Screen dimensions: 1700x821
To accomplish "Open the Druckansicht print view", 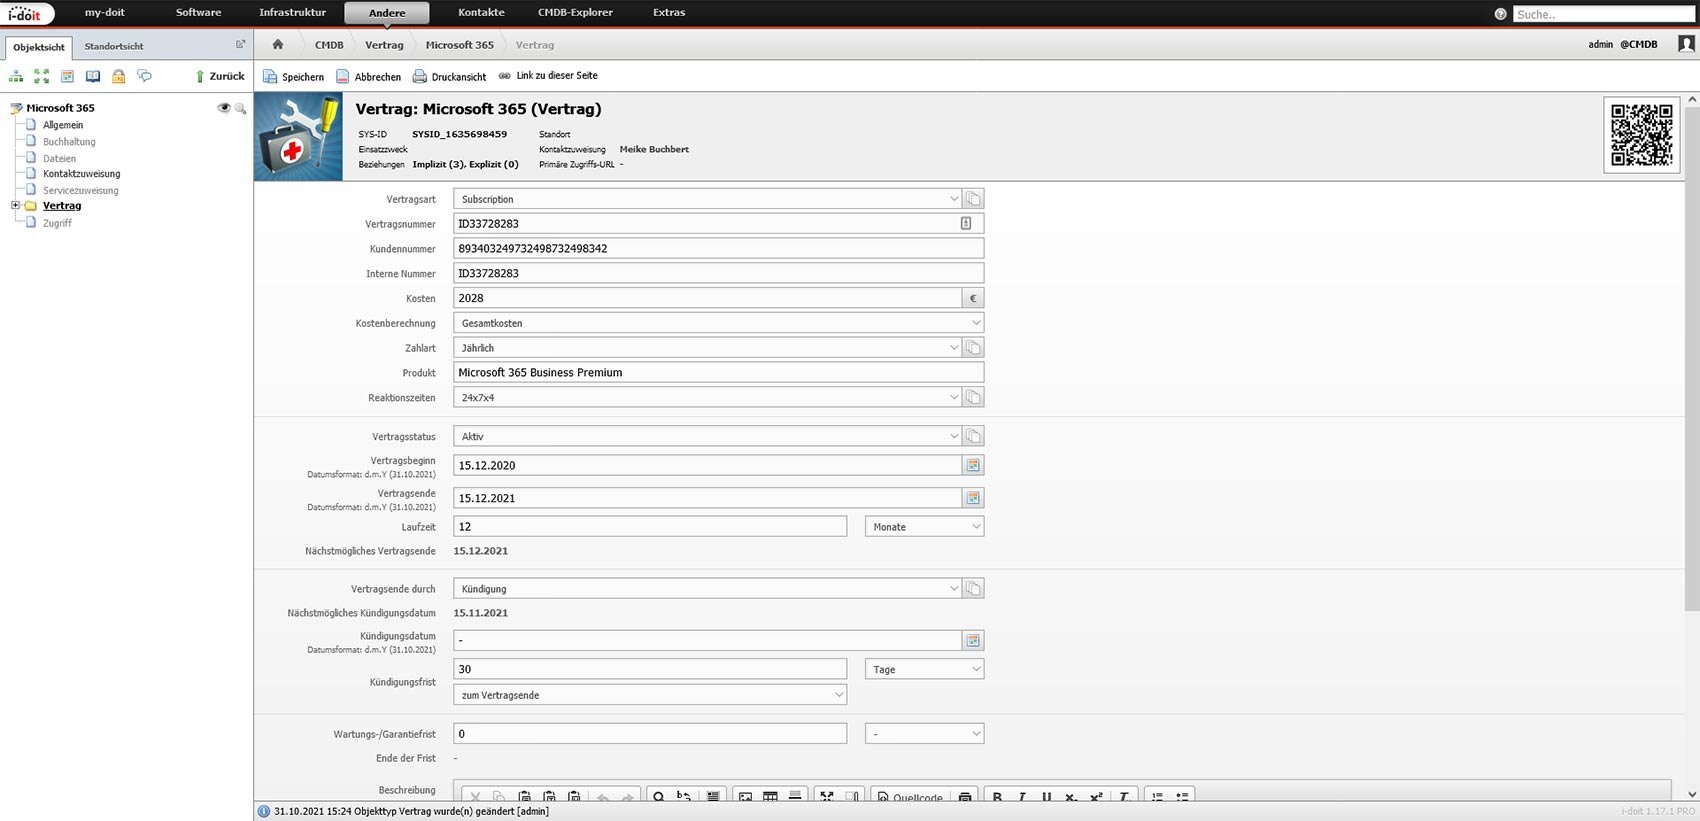I will coord(449,76).
